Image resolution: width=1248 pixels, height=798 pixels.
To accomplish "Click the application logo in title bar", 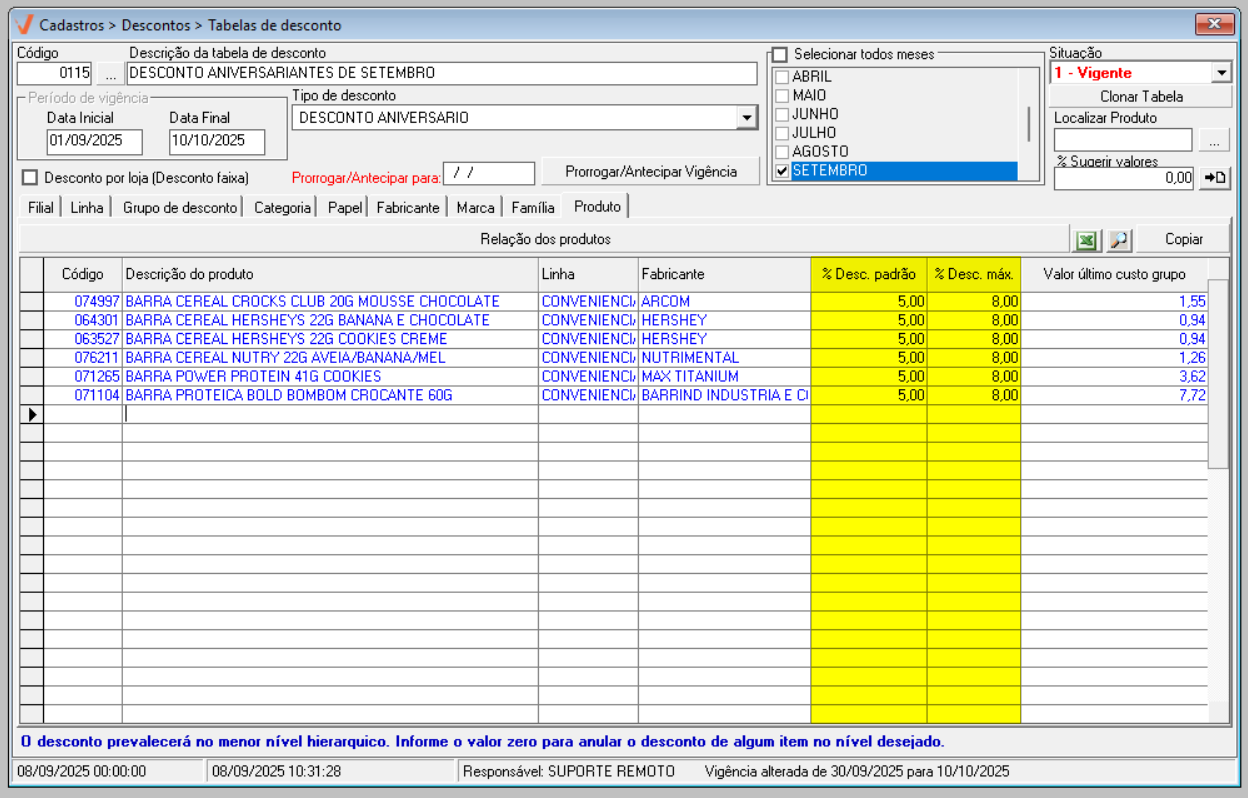I will click(25, 25).
